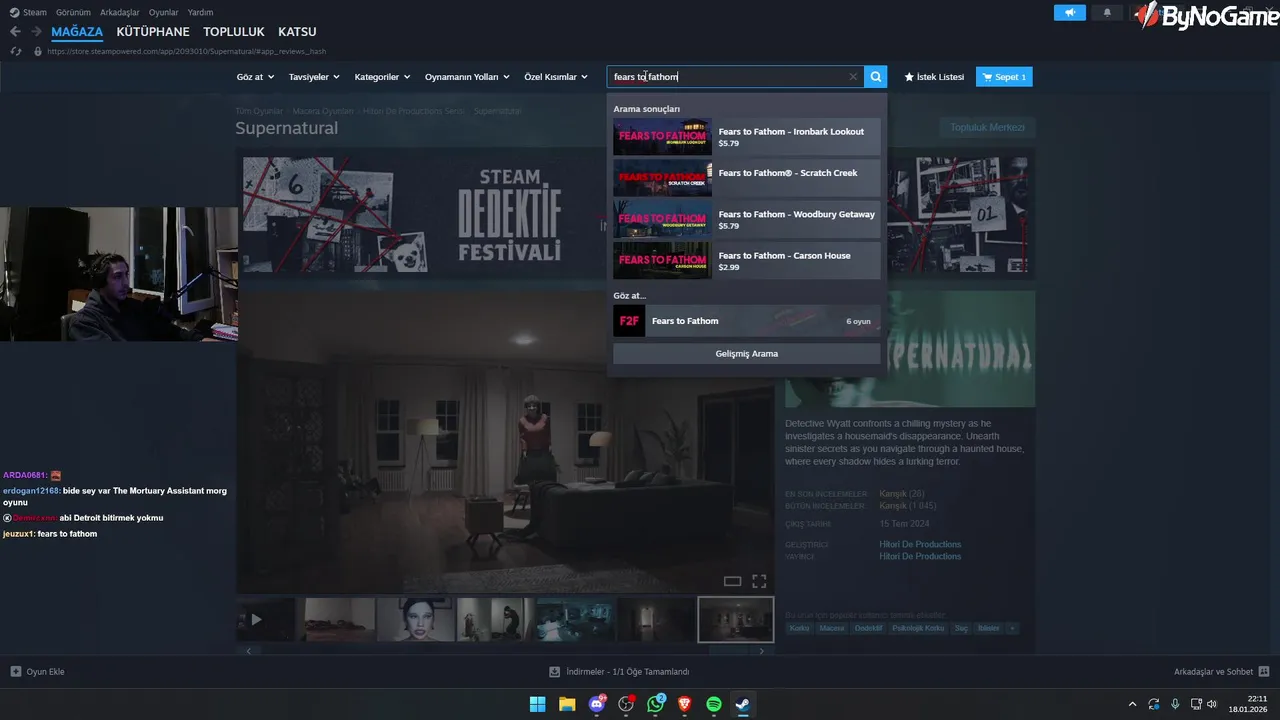Click the Topluluk Merkezi button
1280x720 pixels.
coord(987,128)
